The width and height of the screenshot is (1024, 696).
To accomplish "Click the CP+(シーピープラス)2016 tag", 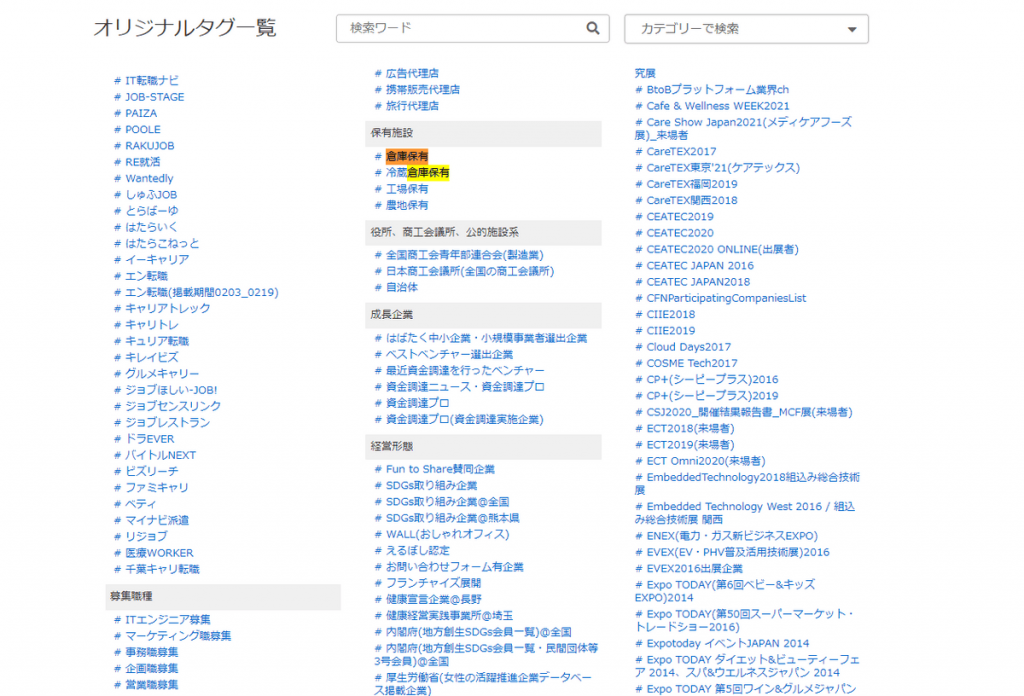I will pyautogui.click(x=712, y=379).
